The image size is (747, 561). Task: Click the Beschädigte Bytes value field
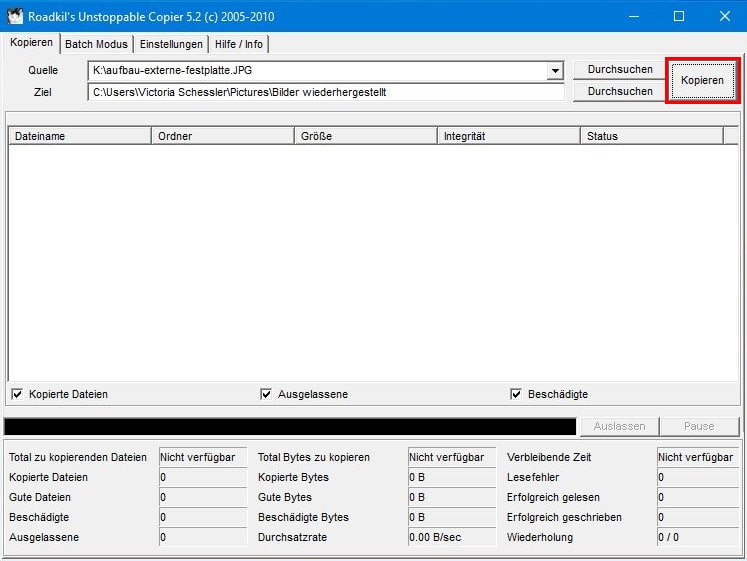(452, 517)
